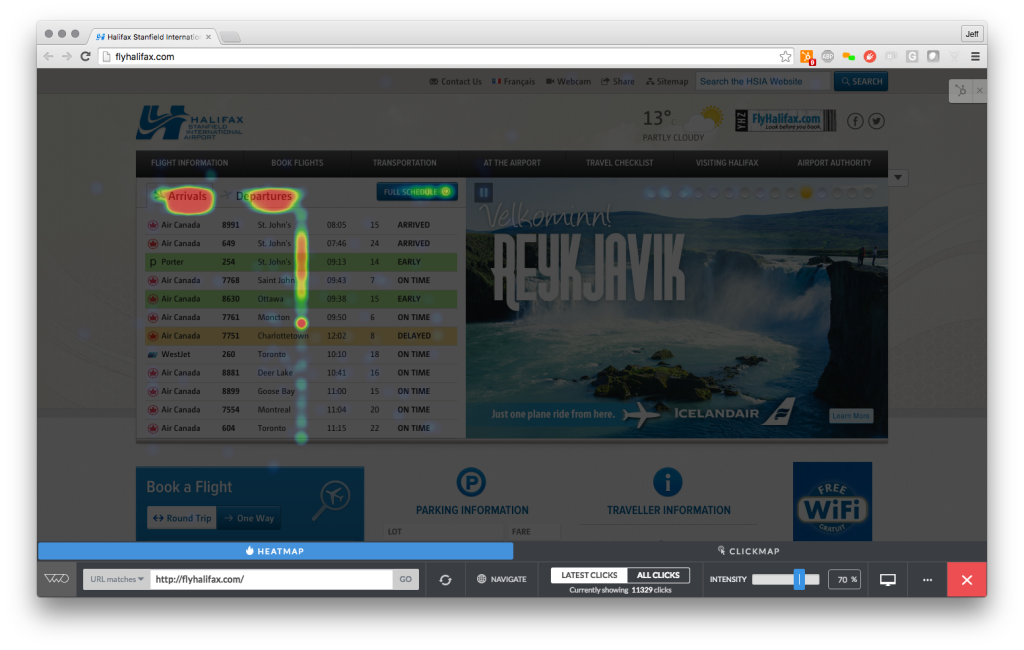This screenshot has height=650, width=1024.
Task: Reload the page with the refresh icon
Action: point(85,57)
